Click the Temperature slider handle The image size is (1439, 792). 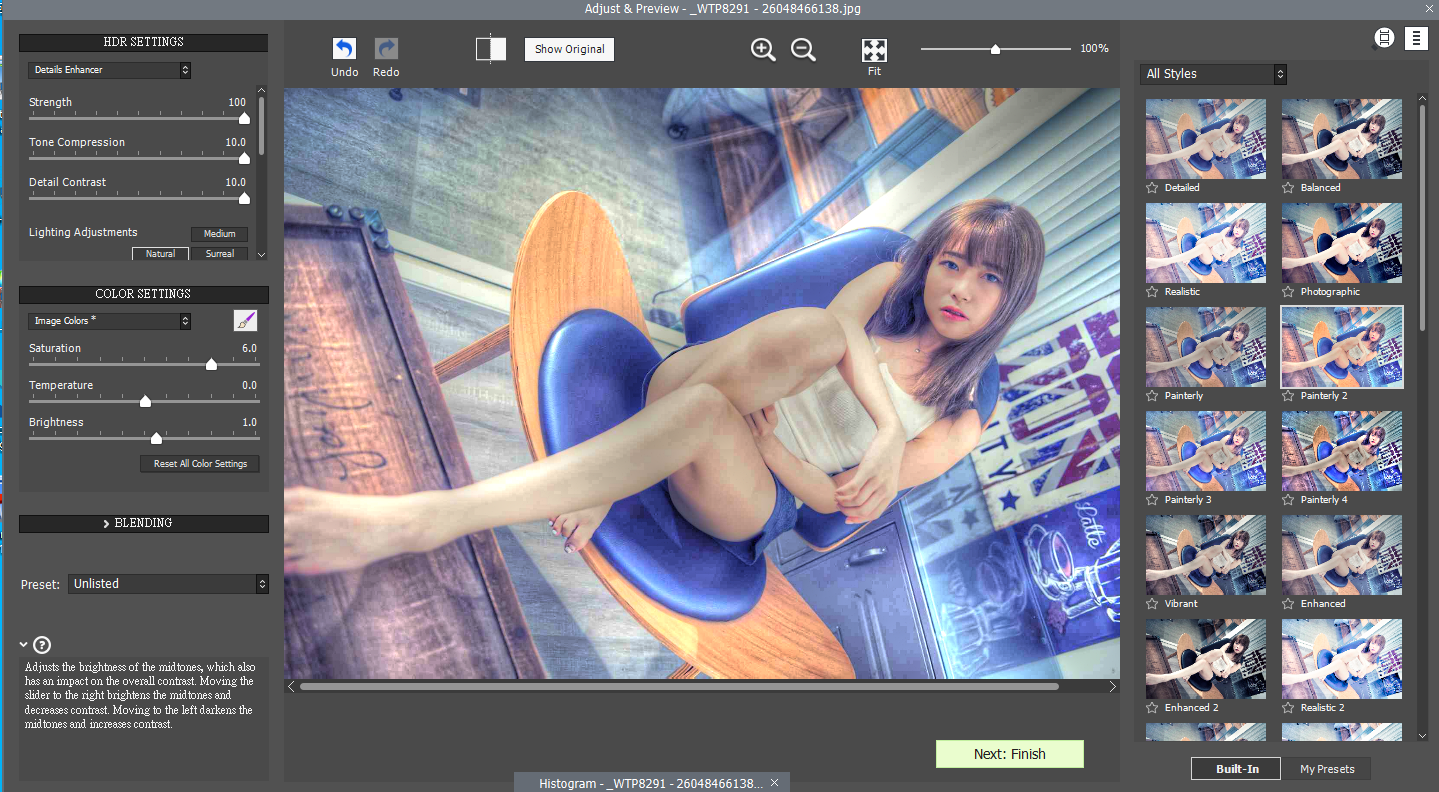pos(145,401)
